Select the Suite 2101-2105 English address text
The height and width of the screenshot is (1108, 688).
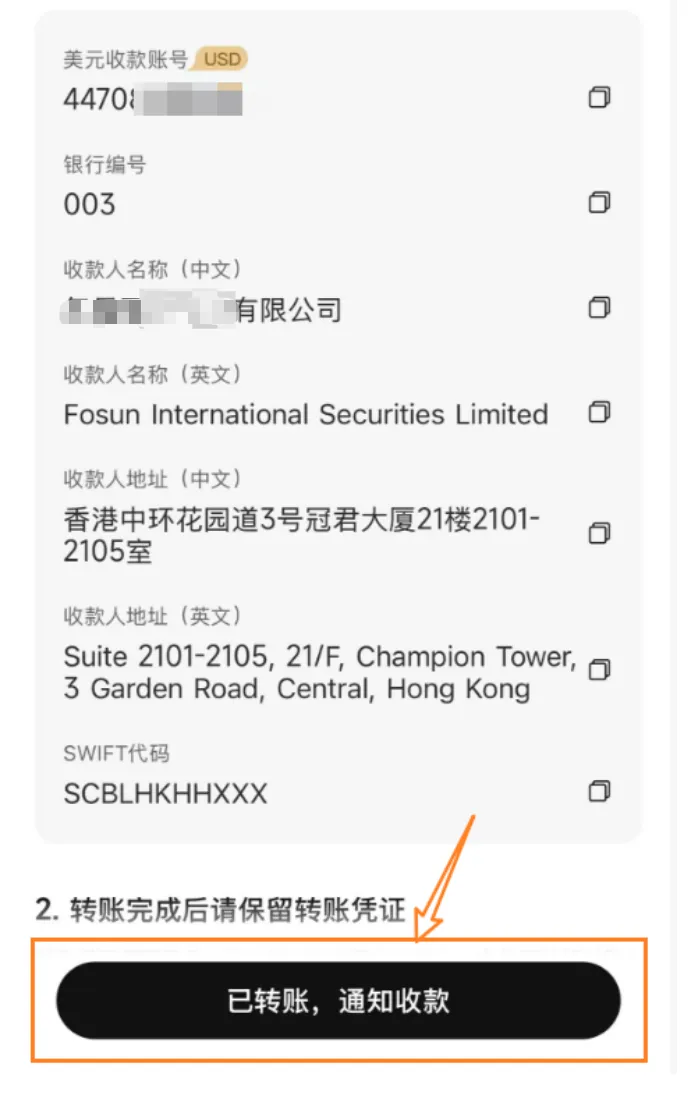click(320, 672)
